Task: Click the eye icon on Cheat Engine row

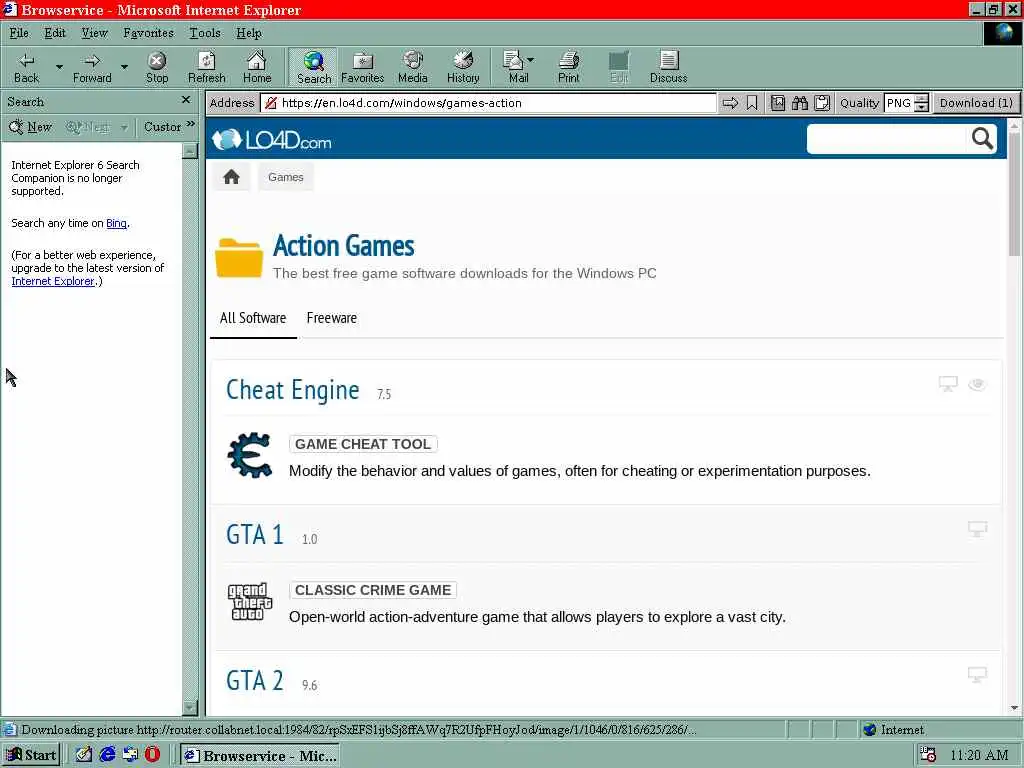Action: coord(977,384)
